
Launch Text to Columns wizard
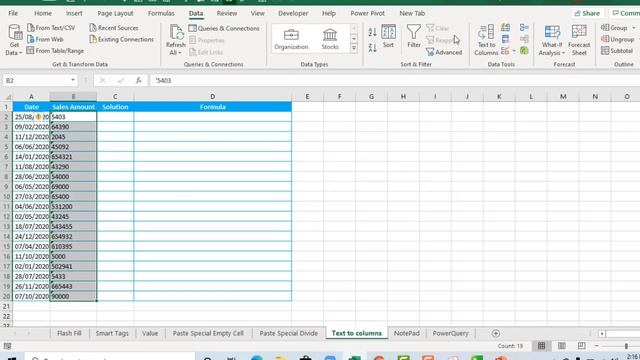tap(486, 40)
